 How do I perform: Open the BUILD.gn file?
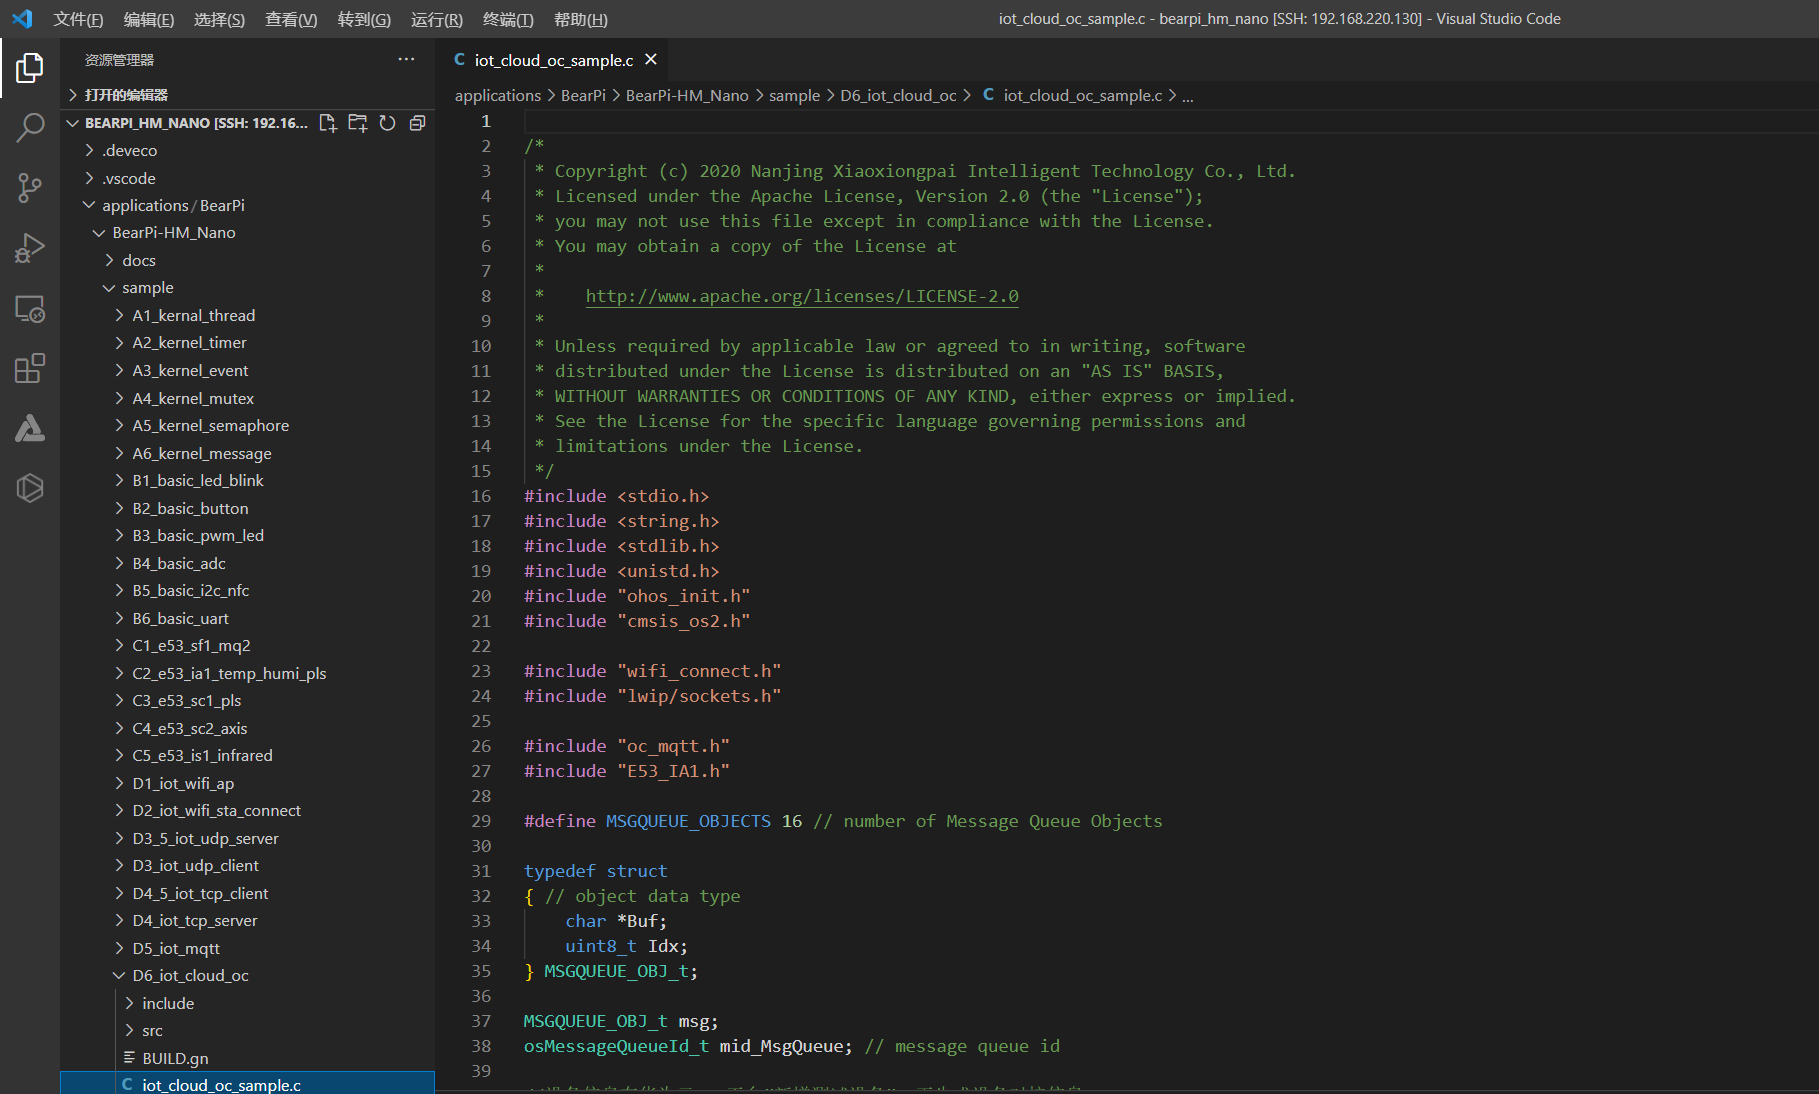247,1058
